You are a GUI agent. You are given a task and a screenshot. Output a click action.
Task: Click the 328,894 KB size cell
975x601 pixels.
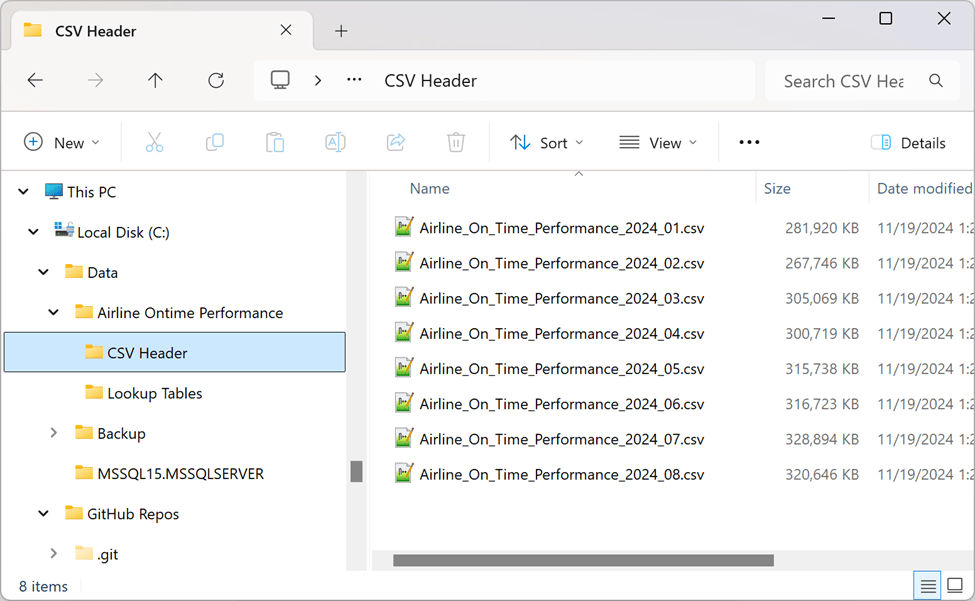[x=821, y=439]
